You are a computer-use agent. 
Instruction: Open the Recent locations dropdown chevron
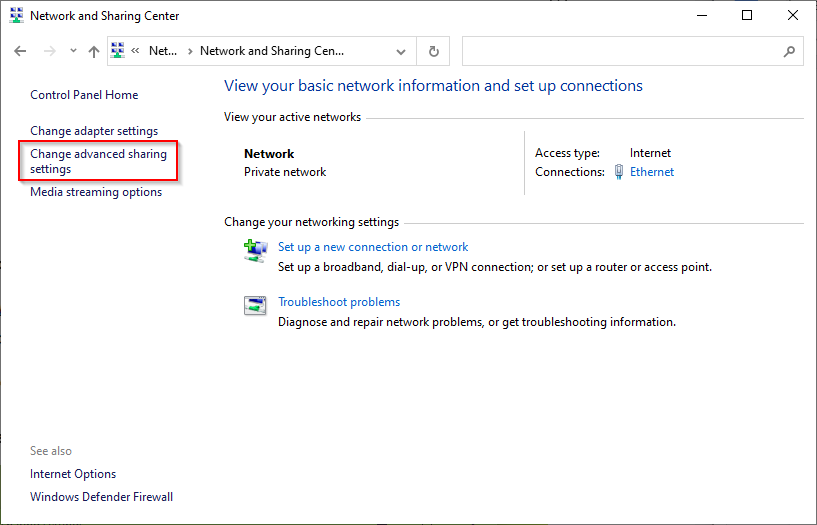pos(73,51)
